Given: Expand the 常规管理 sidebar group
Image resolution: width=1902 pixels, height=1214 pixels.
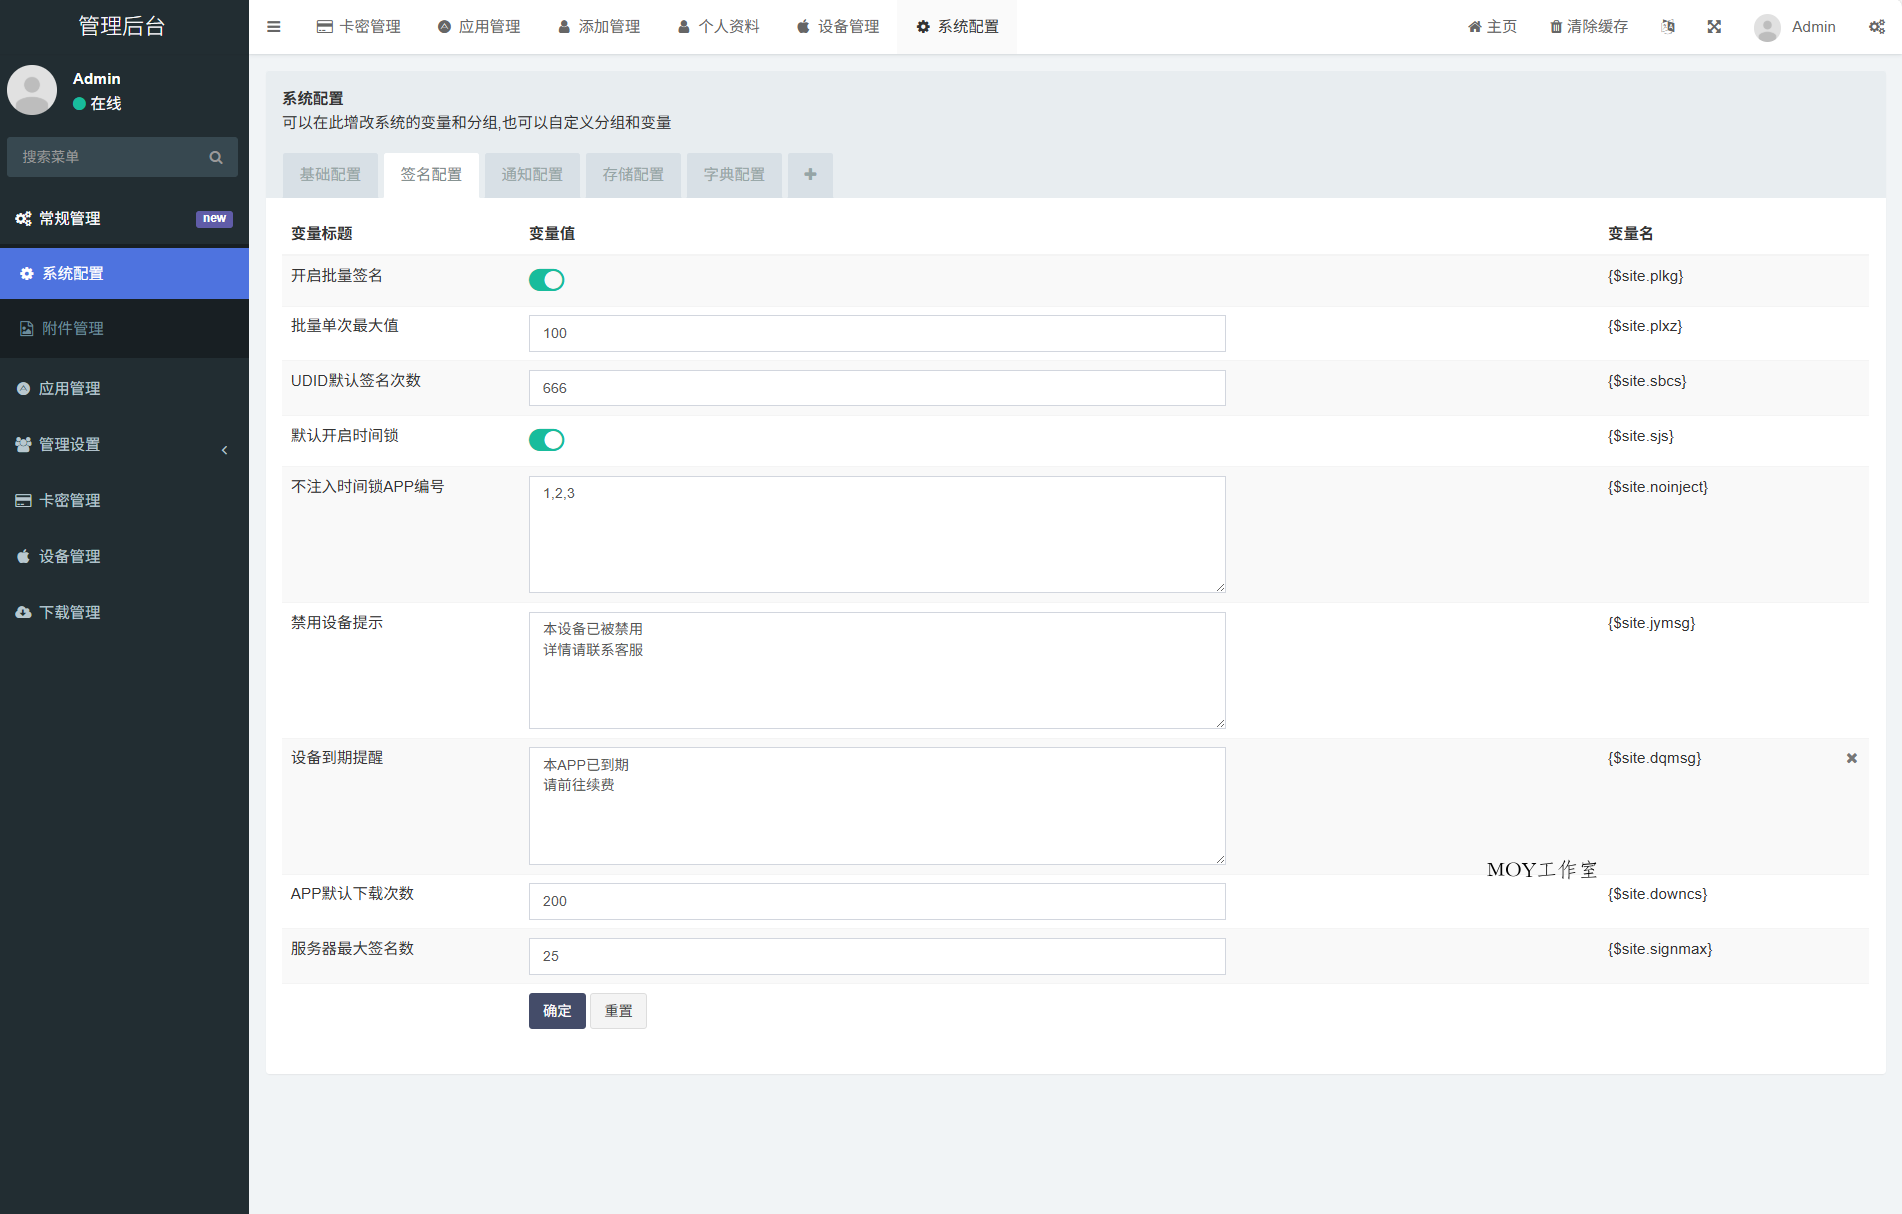Looking at the screenshot, I should coord(124,219).
